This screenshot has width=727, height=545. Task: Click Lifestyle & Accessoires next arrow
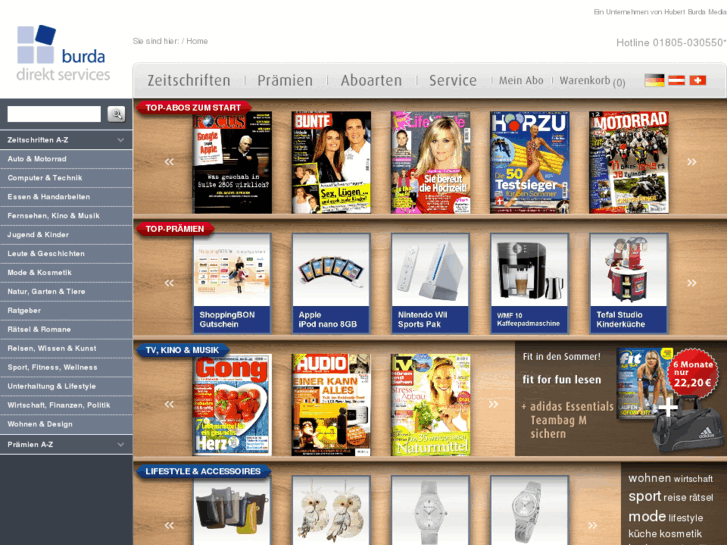(593, 526)
